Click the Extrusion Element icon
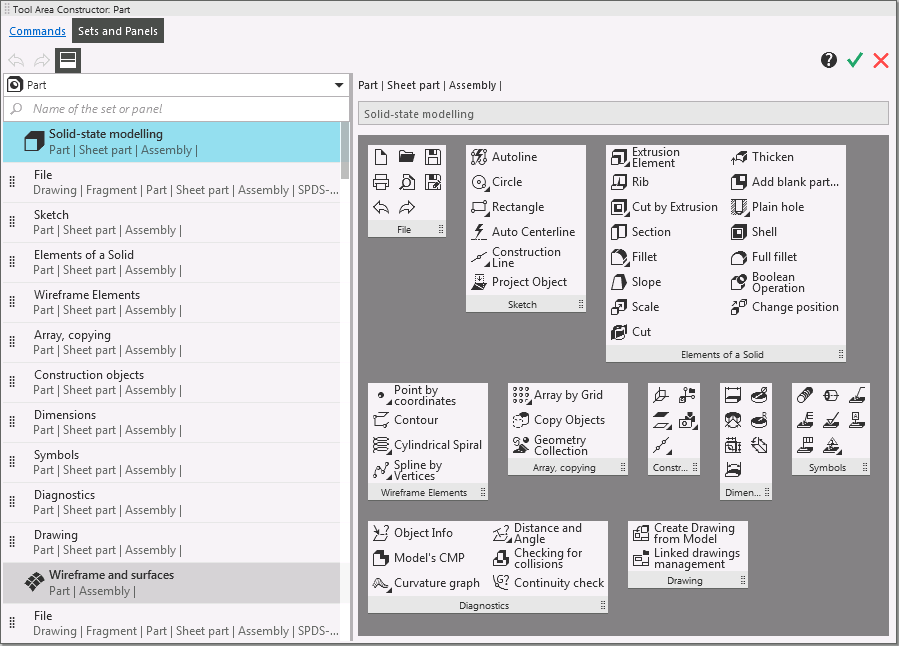The height and width of the screenshot is (646, 899). click(x=618, y=157)
